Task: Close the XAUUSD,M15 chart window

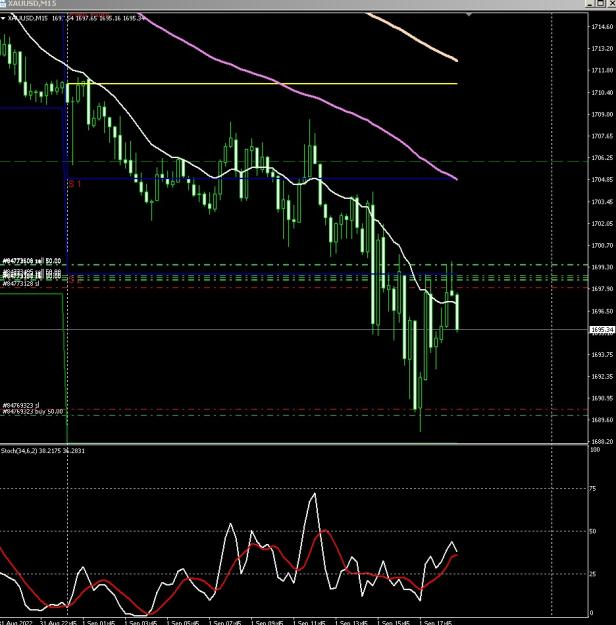Action: [611, 4]
